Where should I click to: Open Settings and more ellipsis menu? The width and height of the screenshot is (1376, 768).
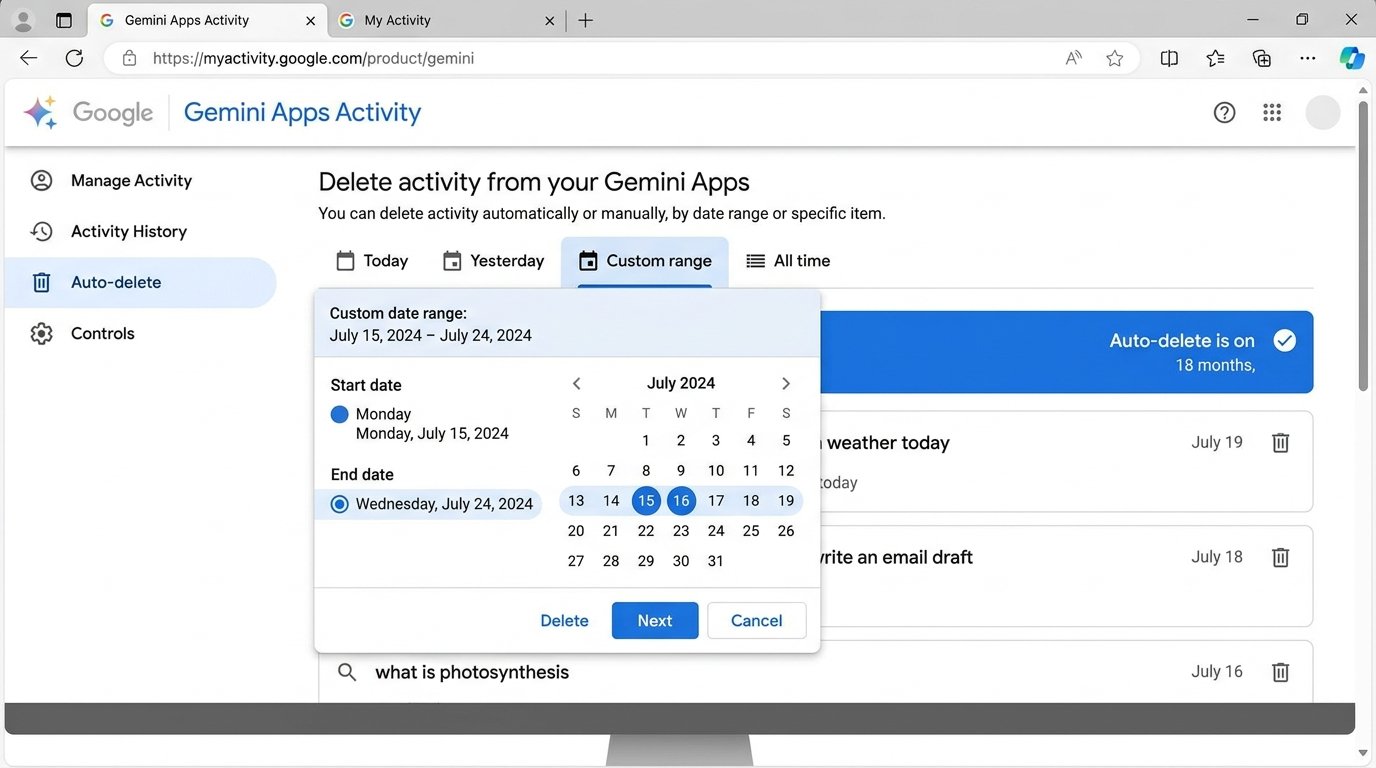click(x=1308, y=58)
